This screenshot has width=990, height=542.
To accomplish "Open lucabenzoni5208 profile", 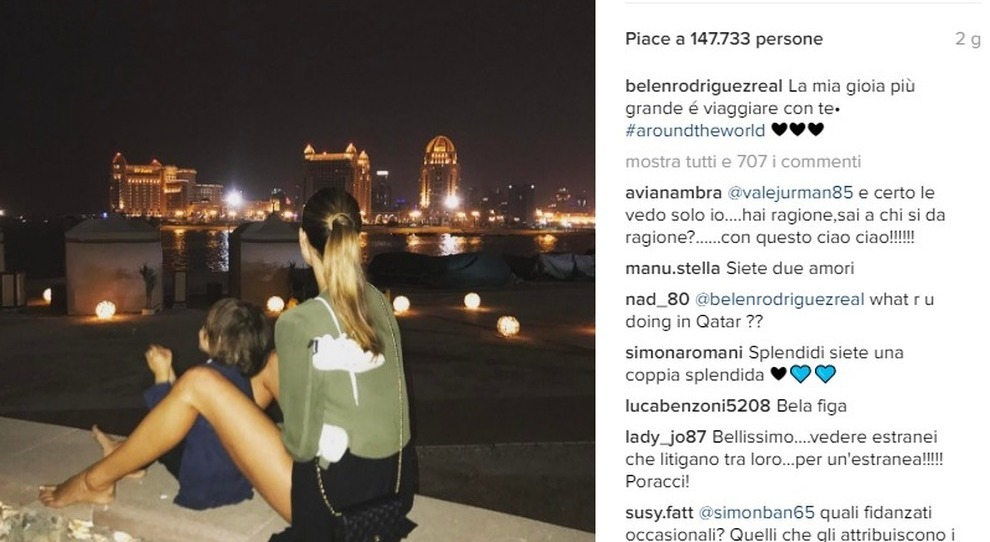I will click(x=698, y=406).
